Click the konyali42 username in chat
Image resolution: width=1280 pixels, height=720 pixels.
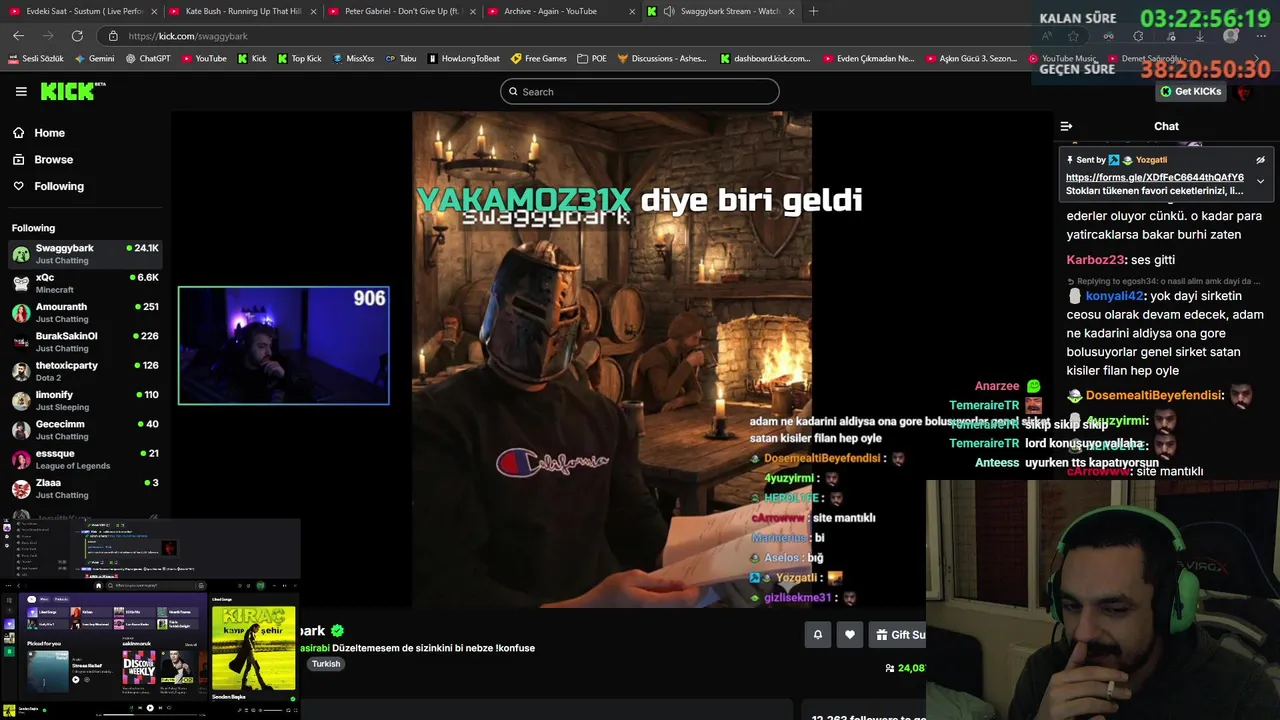1114,296
